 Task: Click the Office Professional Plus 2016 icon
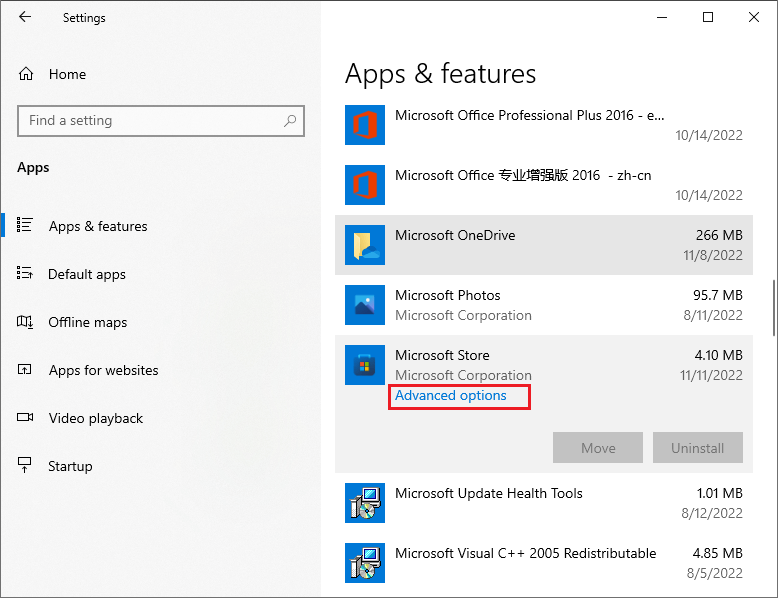click(x=365, y=125)
